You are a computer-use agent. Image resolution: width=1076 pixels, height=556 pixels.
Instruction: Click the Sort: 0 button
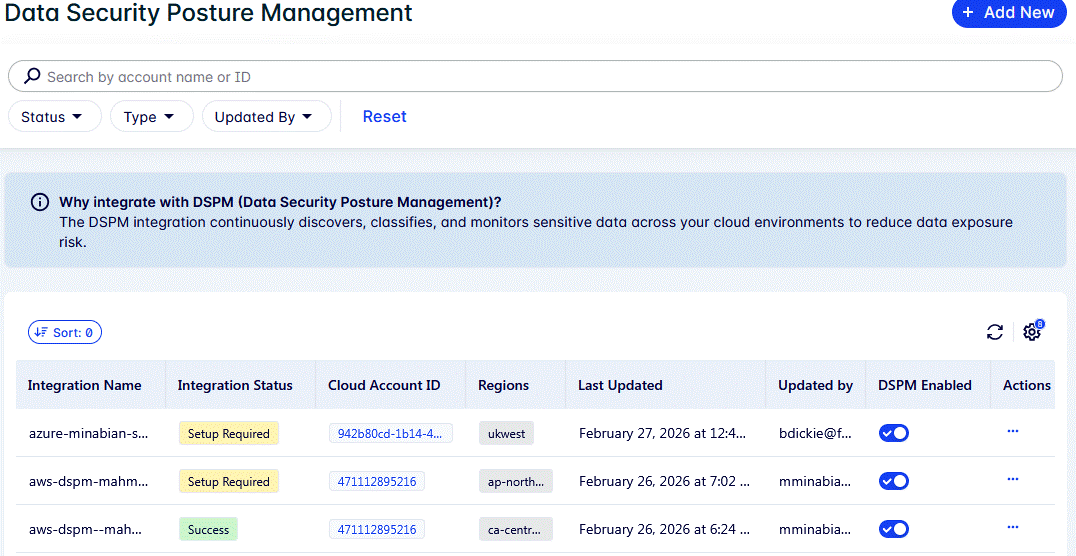(x=65, y=332)
